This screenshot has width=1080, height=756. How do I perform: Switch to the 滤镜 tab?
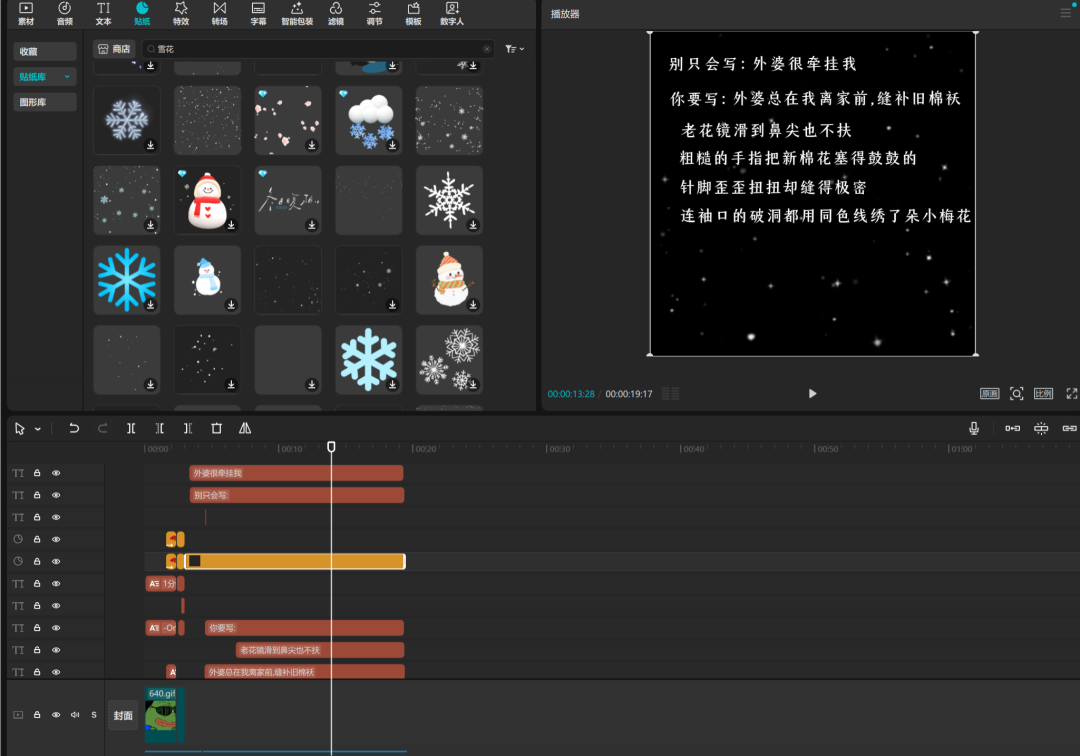[x=336, y=13]
